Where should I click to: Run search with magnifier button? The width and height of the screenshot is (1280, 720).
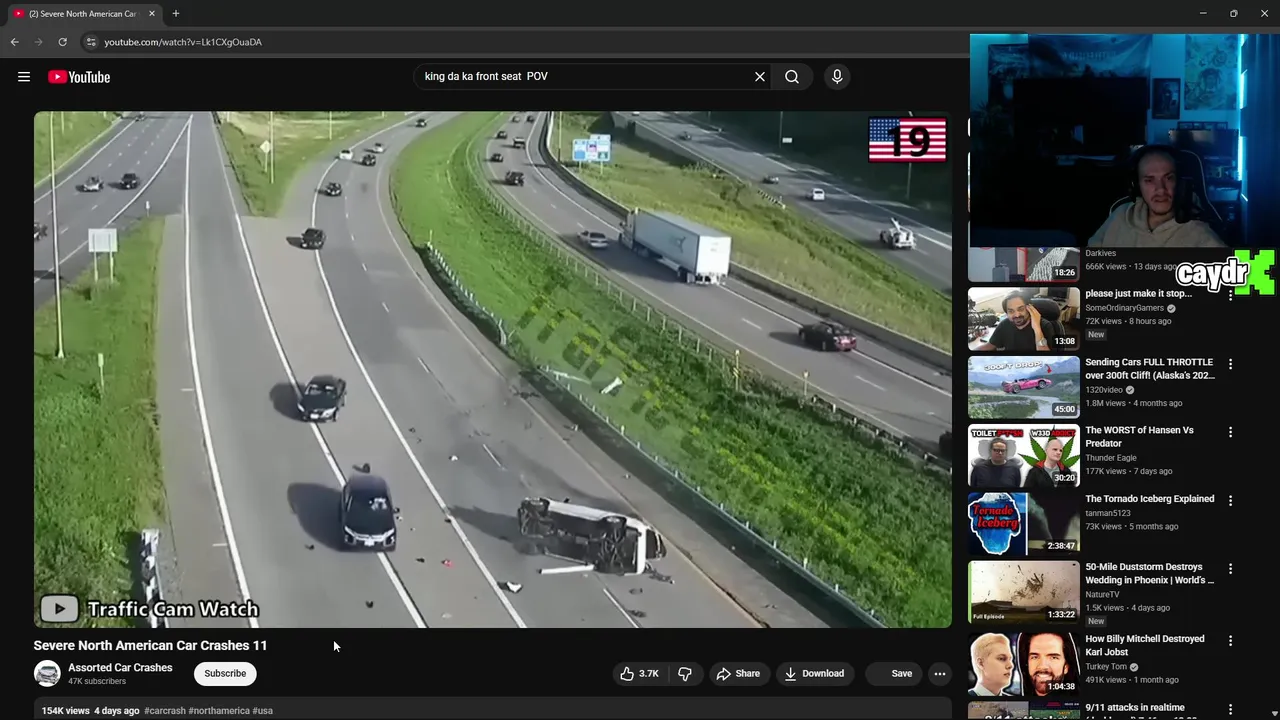[x=792, y=77]
